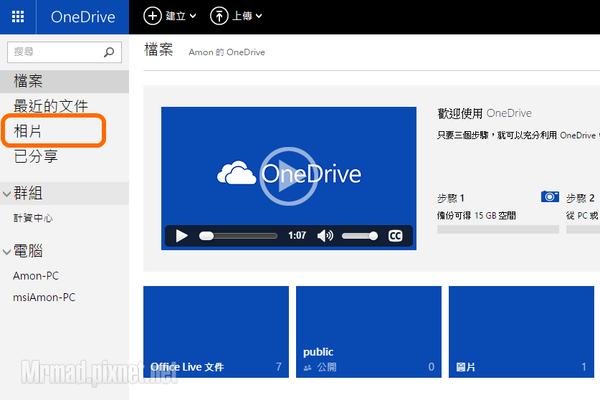600x400 pixels.
Task: Collapse the 群組 section
Action: [7, 193]
